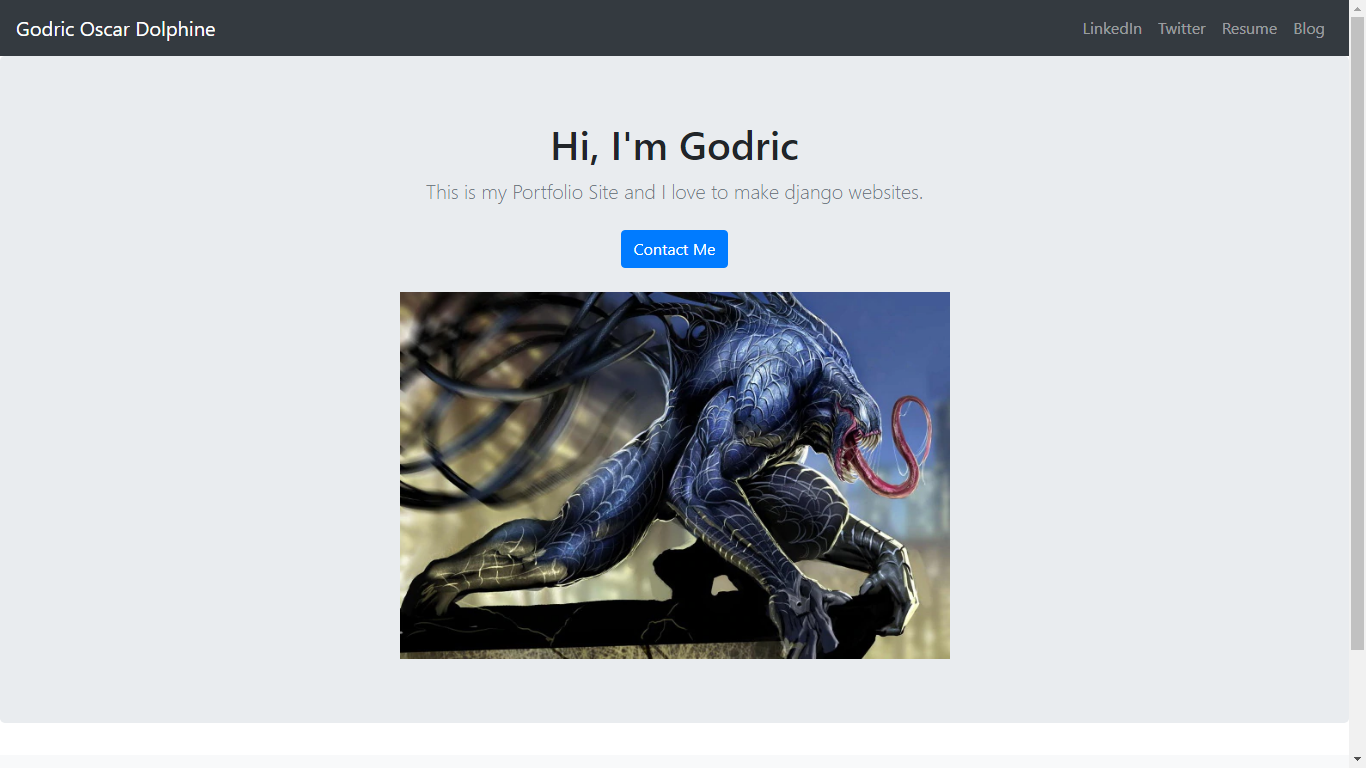Click the Godric Oscar Dolphine brand title

[x=116, y=29]
